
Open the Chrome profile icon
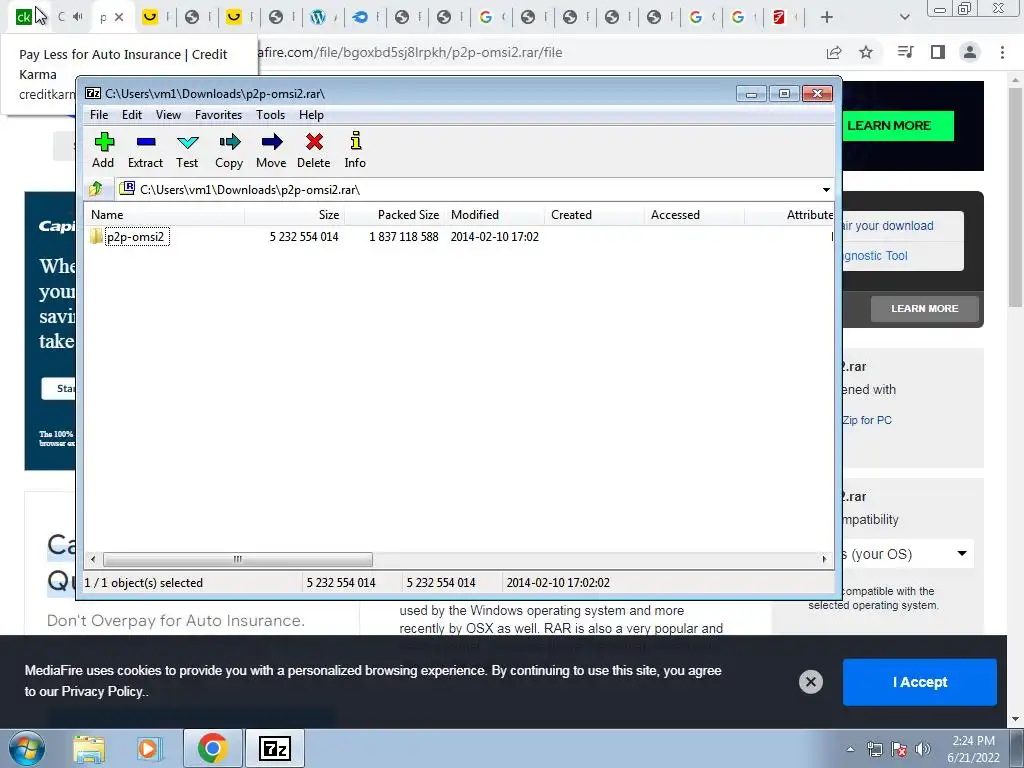click(970, 52)
